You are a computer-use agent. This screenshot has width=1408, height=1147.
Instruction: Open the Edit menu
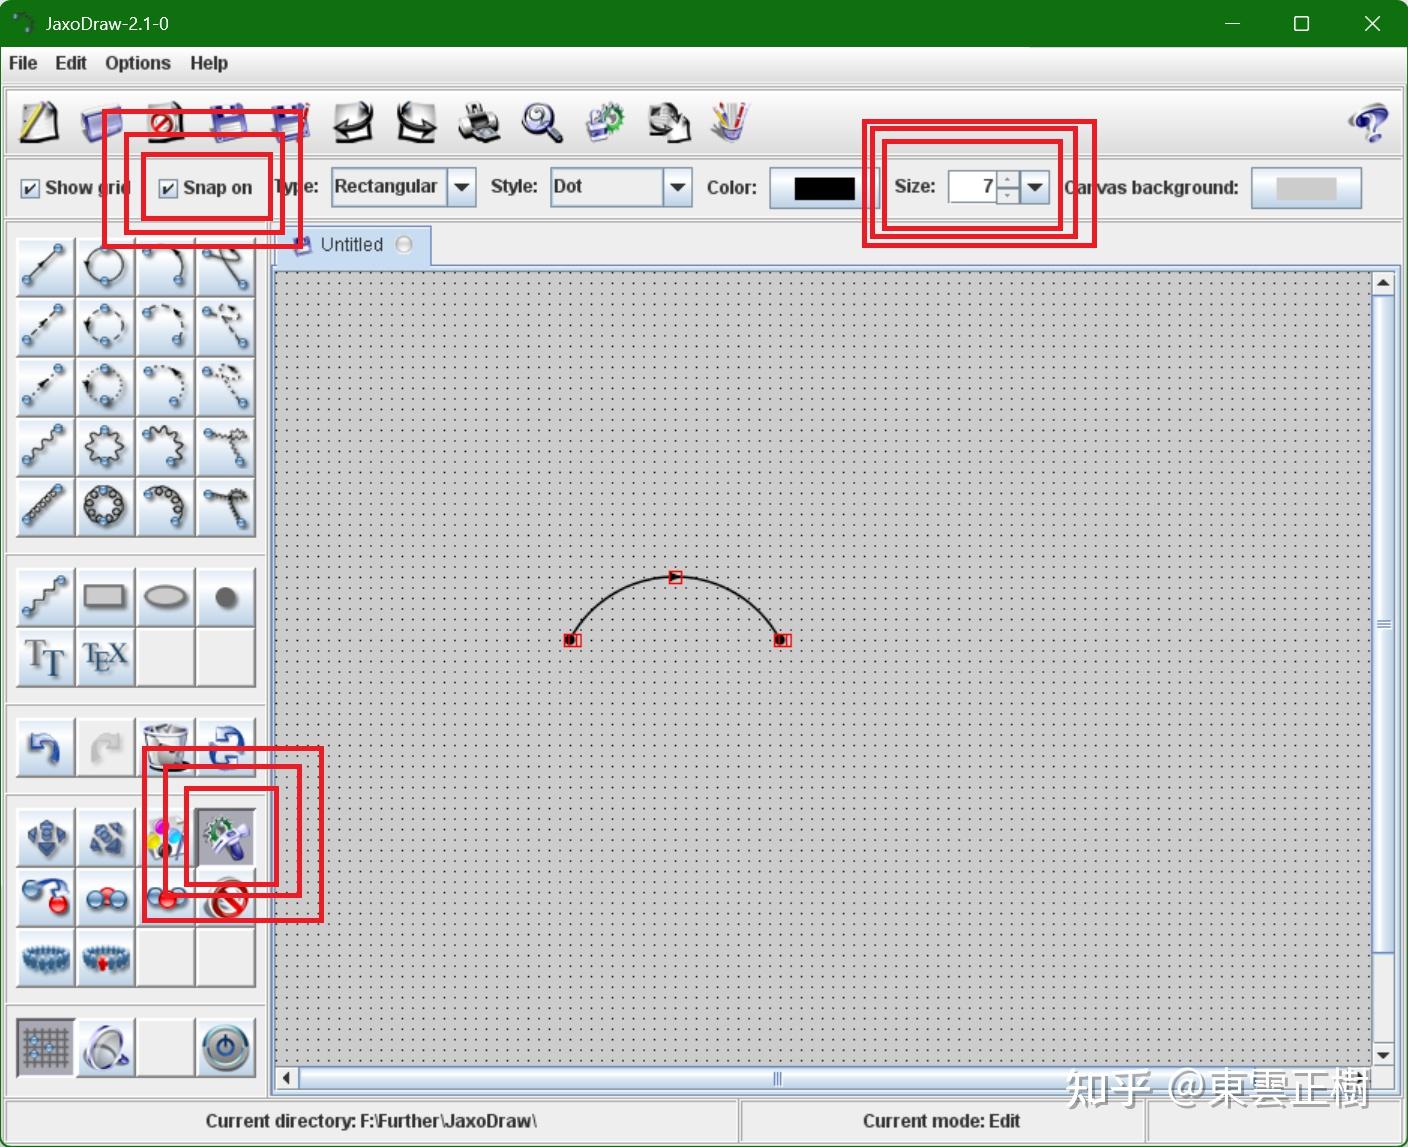point(71,63)
